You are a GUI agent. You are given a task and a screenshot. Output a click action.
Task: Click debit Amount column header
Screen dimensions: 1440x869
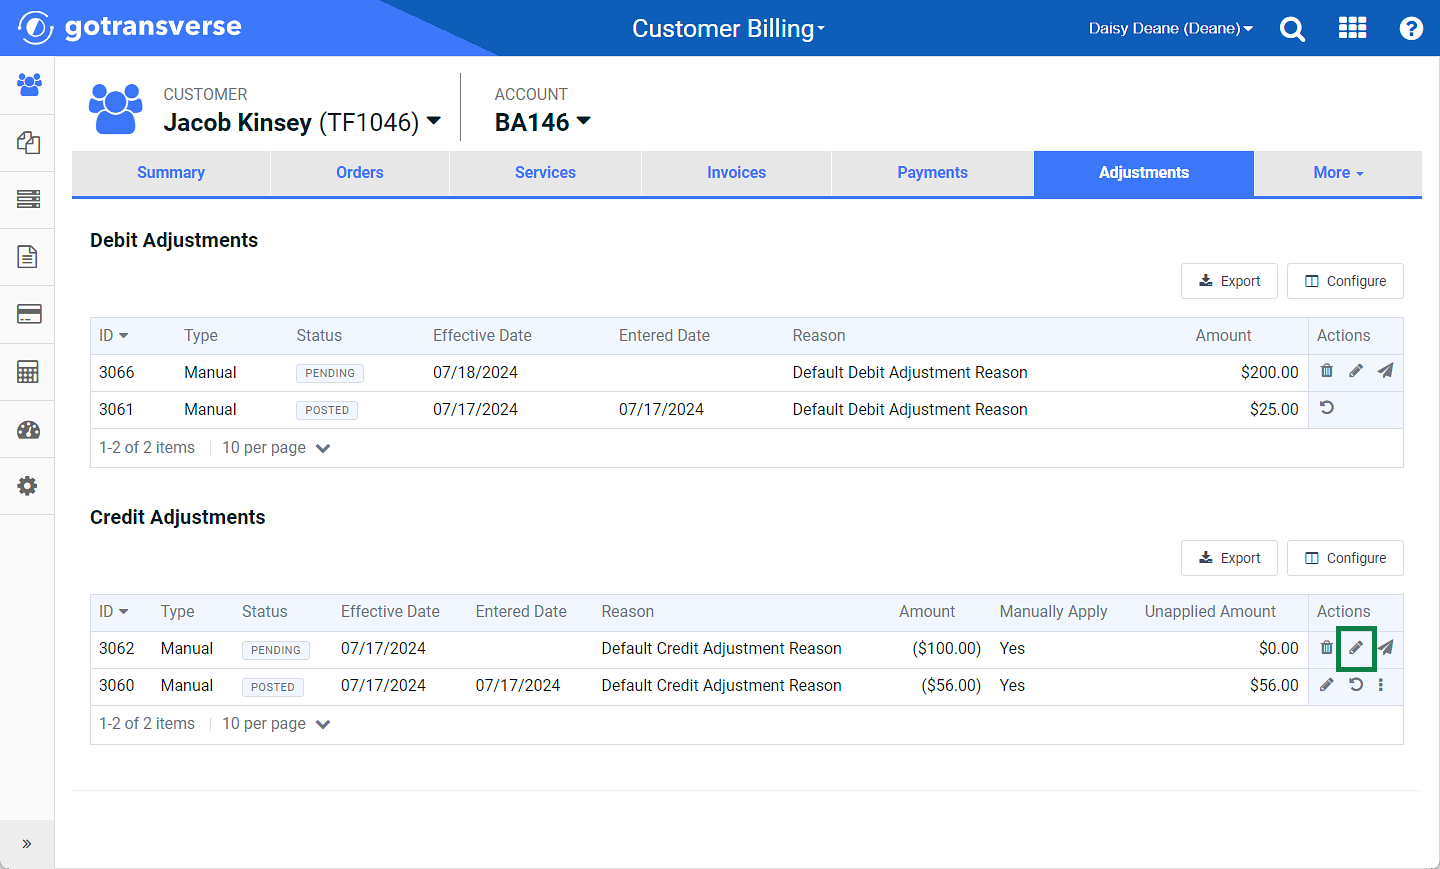(x=1223, y=336)
